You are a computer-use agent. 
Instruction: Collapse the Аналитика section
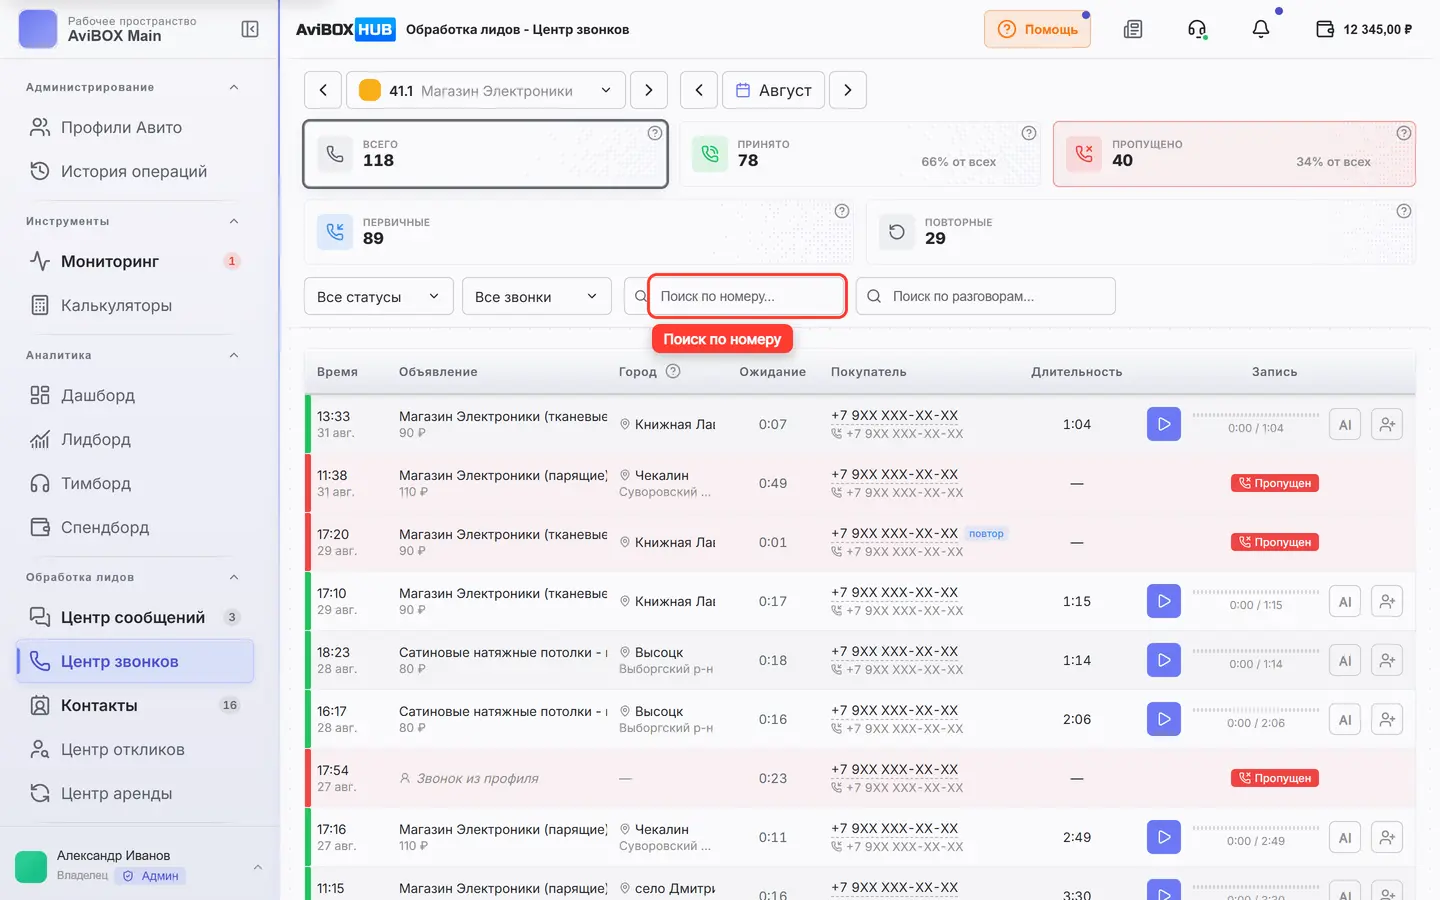(234, 355)
